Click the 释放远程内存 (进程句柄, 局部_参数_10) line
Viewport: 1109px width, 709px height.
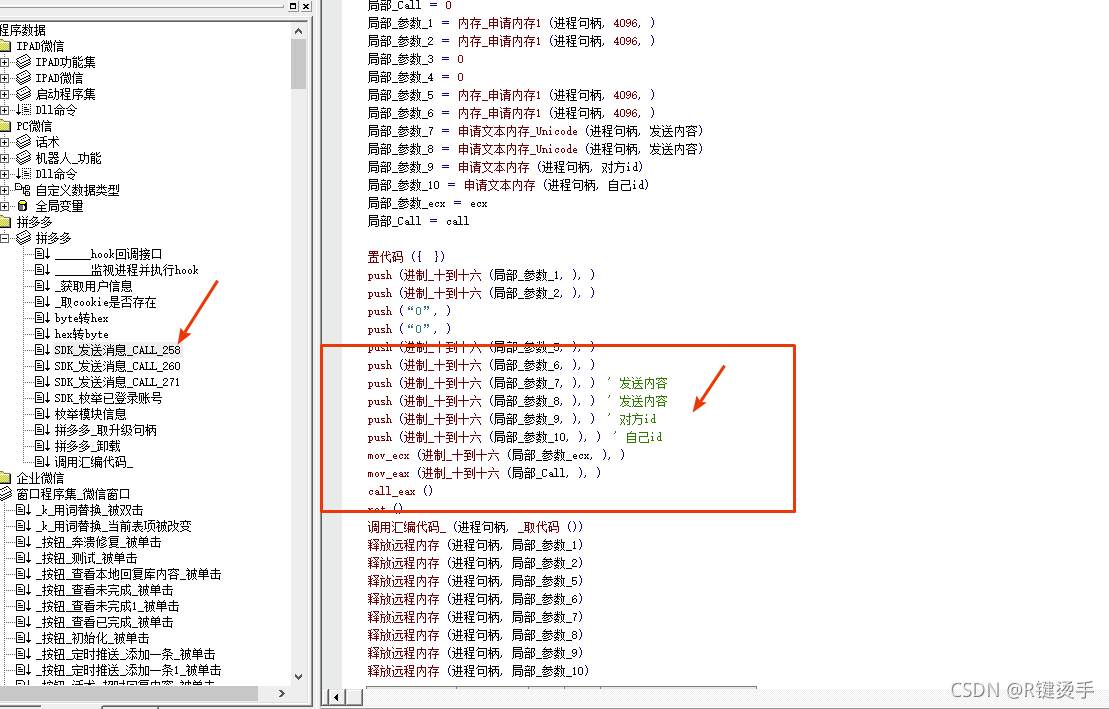[x=478, y=671]
